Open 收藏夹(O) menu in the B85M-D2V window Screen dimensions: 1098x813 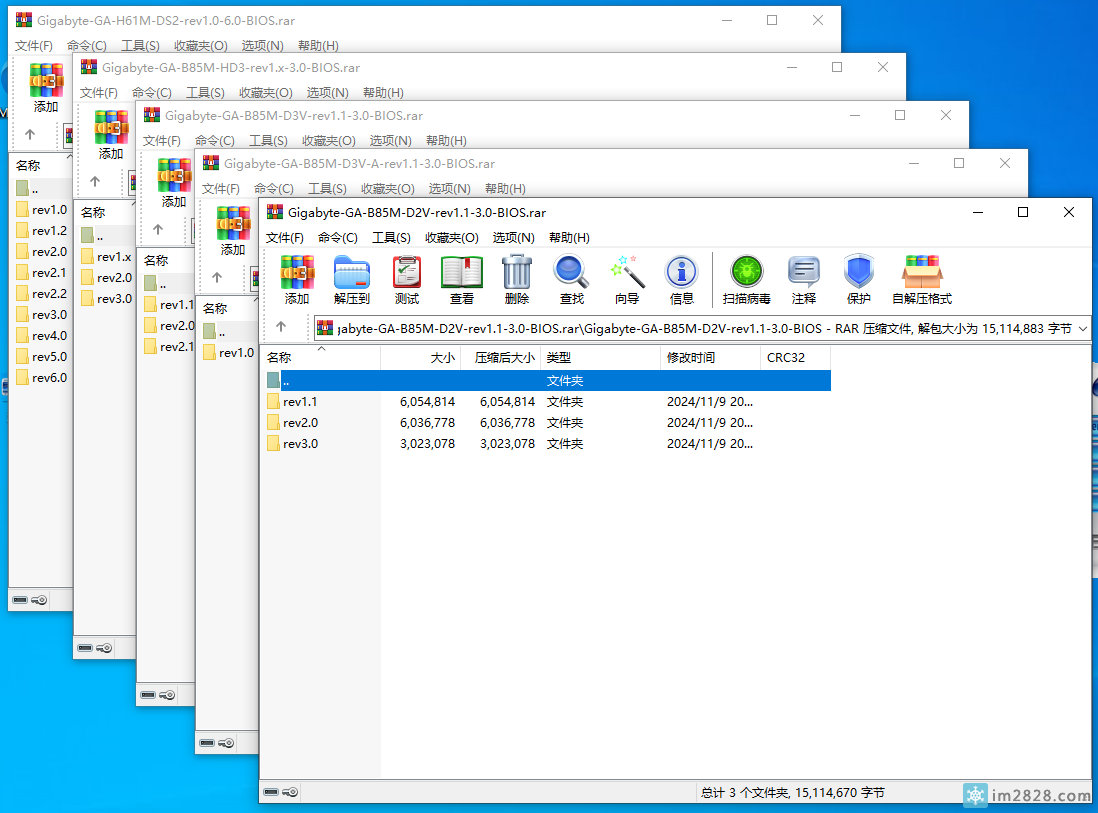452,238
